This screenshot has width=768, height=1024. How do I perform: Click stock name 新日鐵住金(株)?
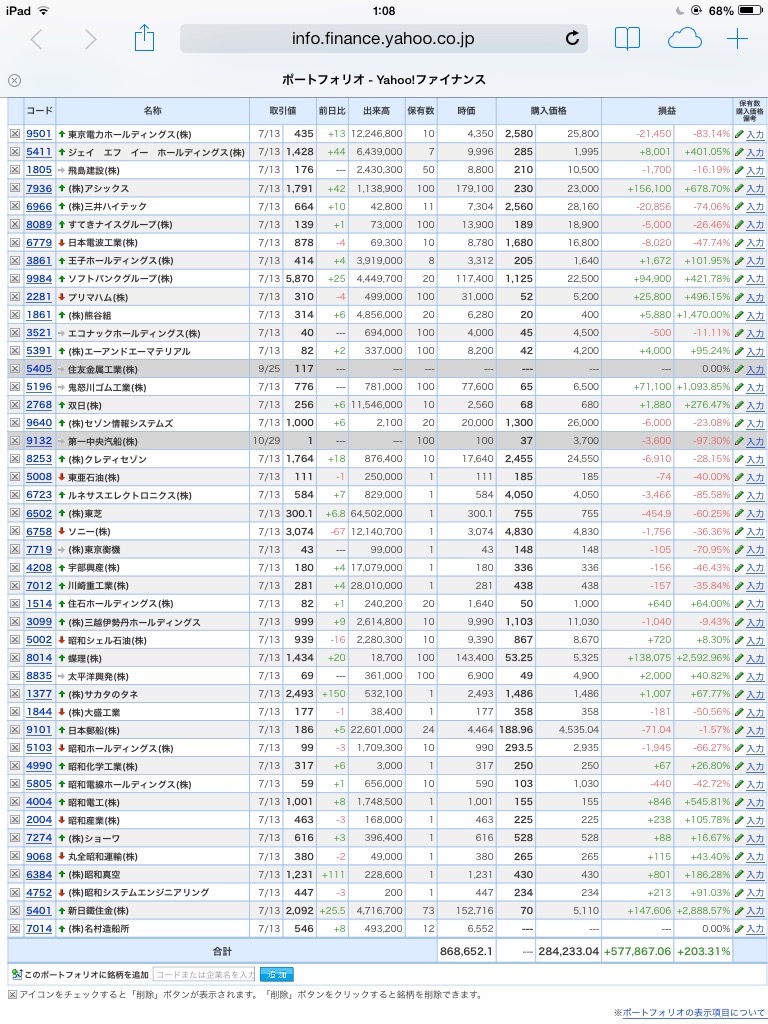click(99, 910)
